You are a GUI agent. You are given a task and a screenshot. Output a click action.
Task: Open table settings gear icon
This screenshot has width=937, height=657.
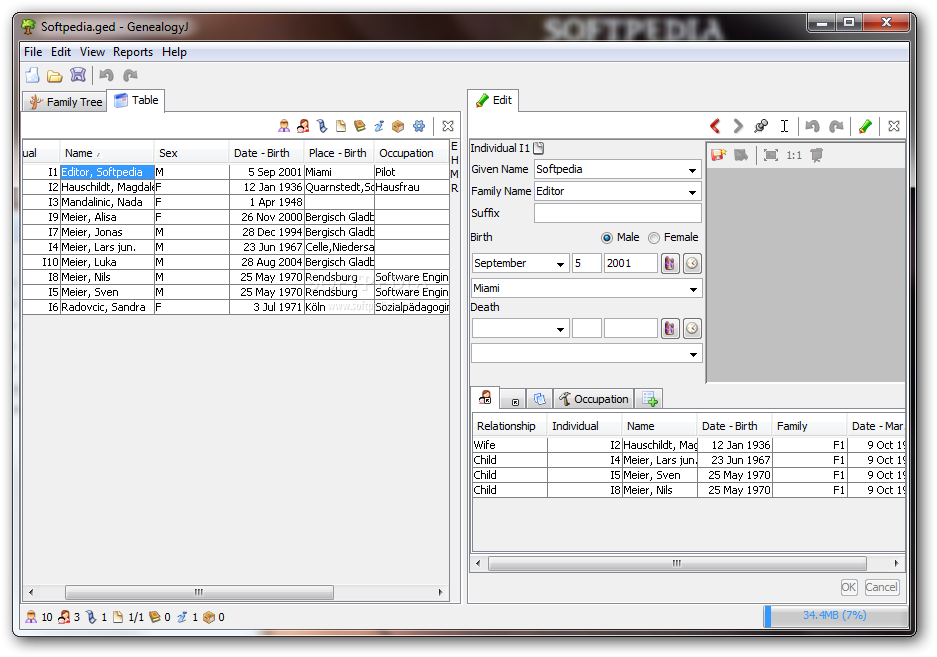[419, 126]
